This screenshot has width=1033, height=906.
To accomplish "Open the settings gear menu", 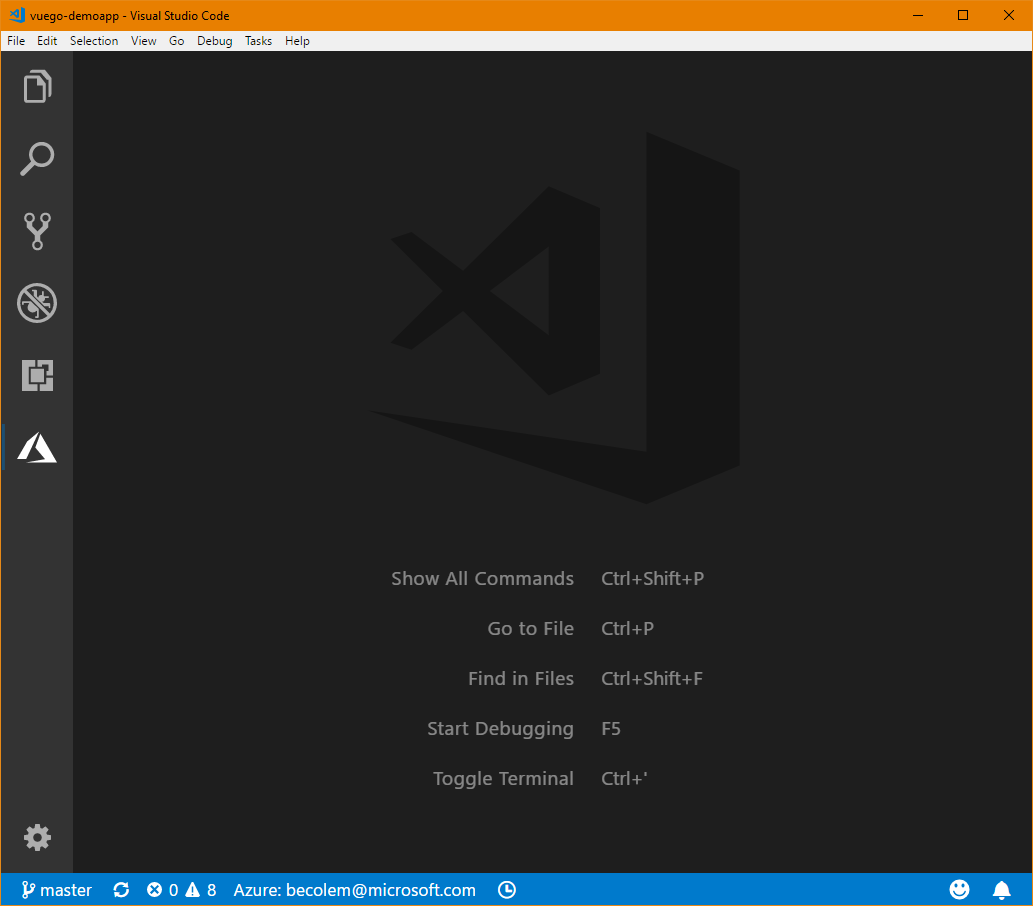I will pyautogui.click(x=37, y=837).
